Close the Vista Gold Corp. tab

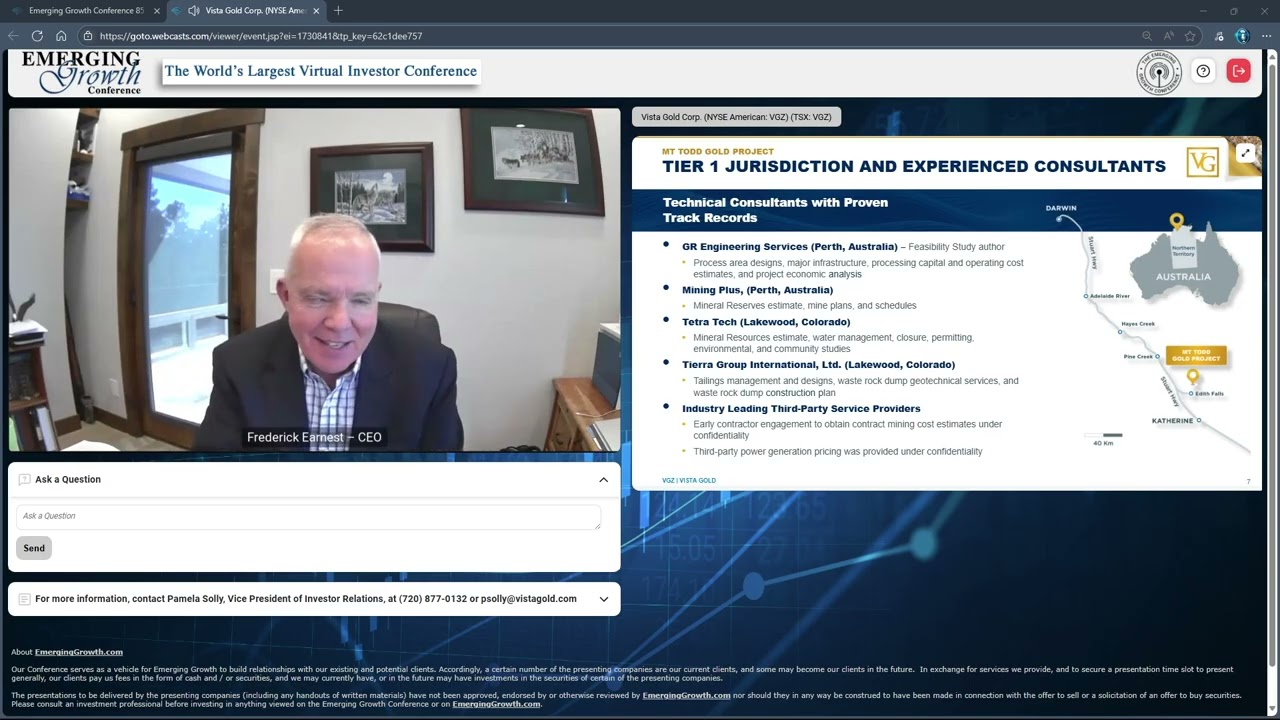[317, 11]
